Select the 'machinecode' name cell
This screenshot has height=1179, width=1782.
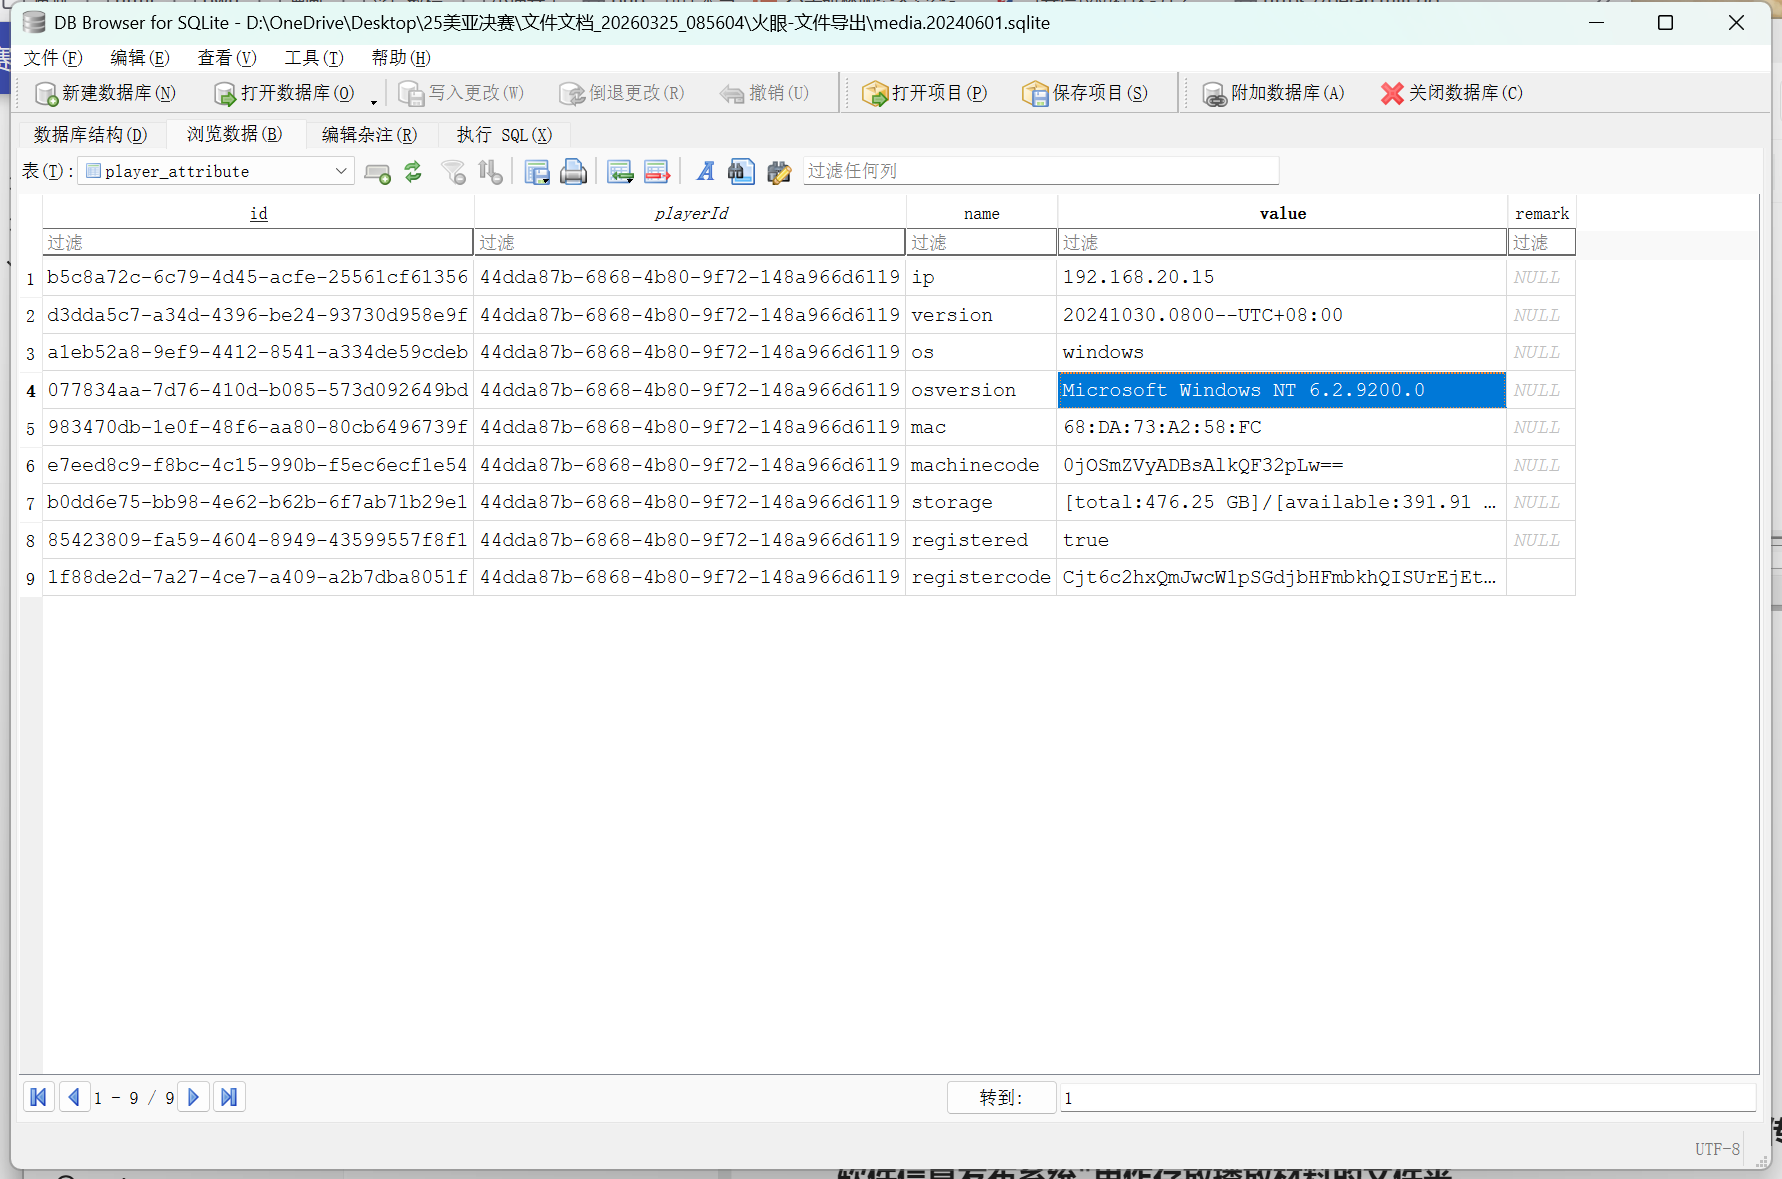pos(981,465)
